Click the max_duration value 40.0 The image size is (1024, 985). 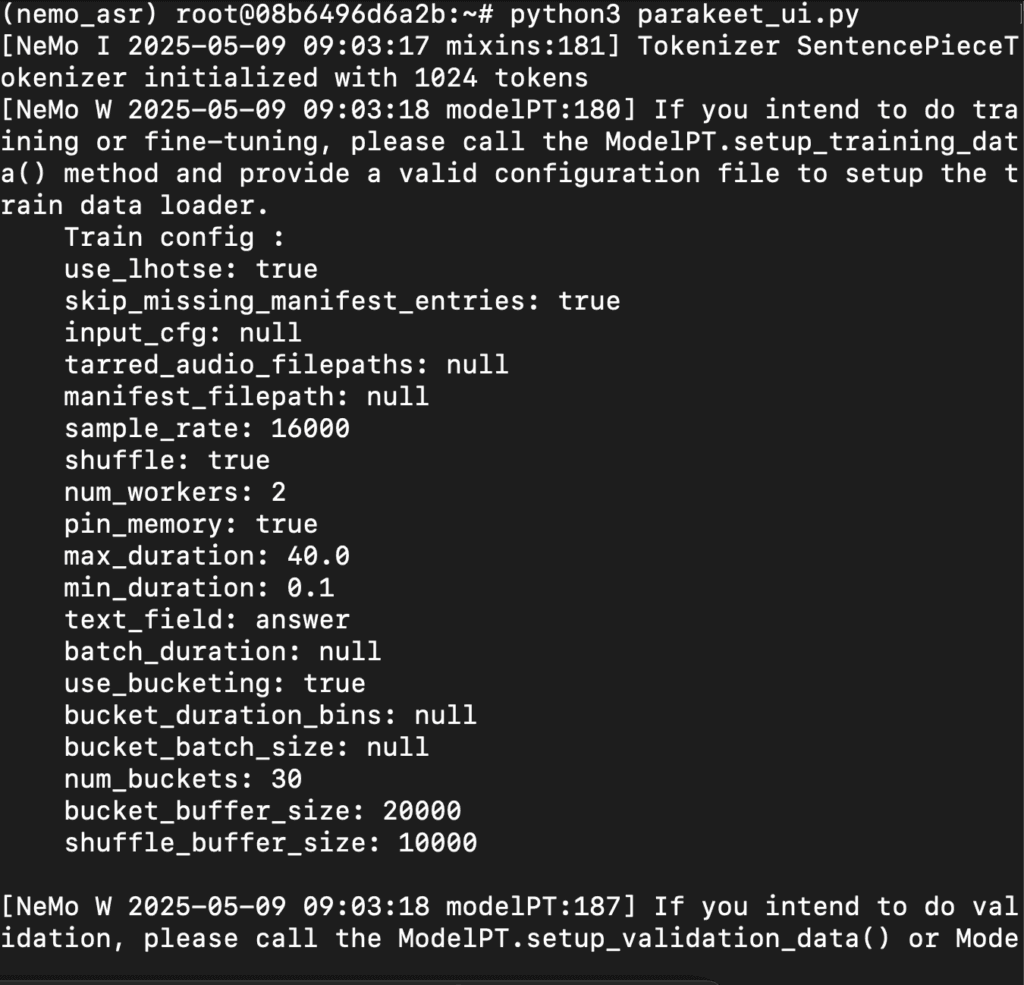point(318,556)
